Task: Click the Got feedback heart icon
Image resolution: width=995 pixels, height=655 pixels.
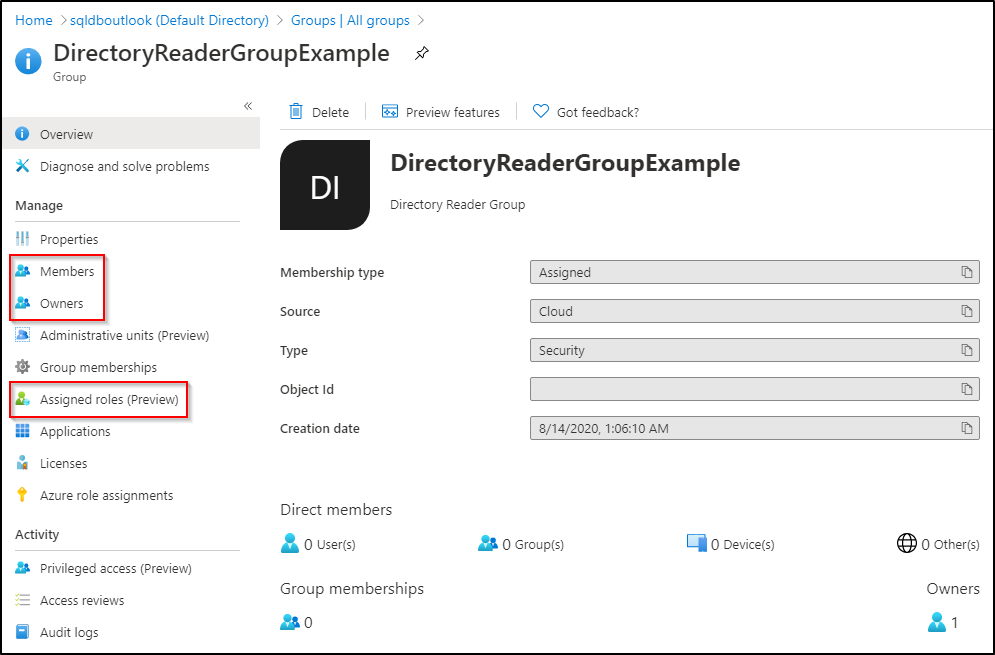Action: [541, 112]
